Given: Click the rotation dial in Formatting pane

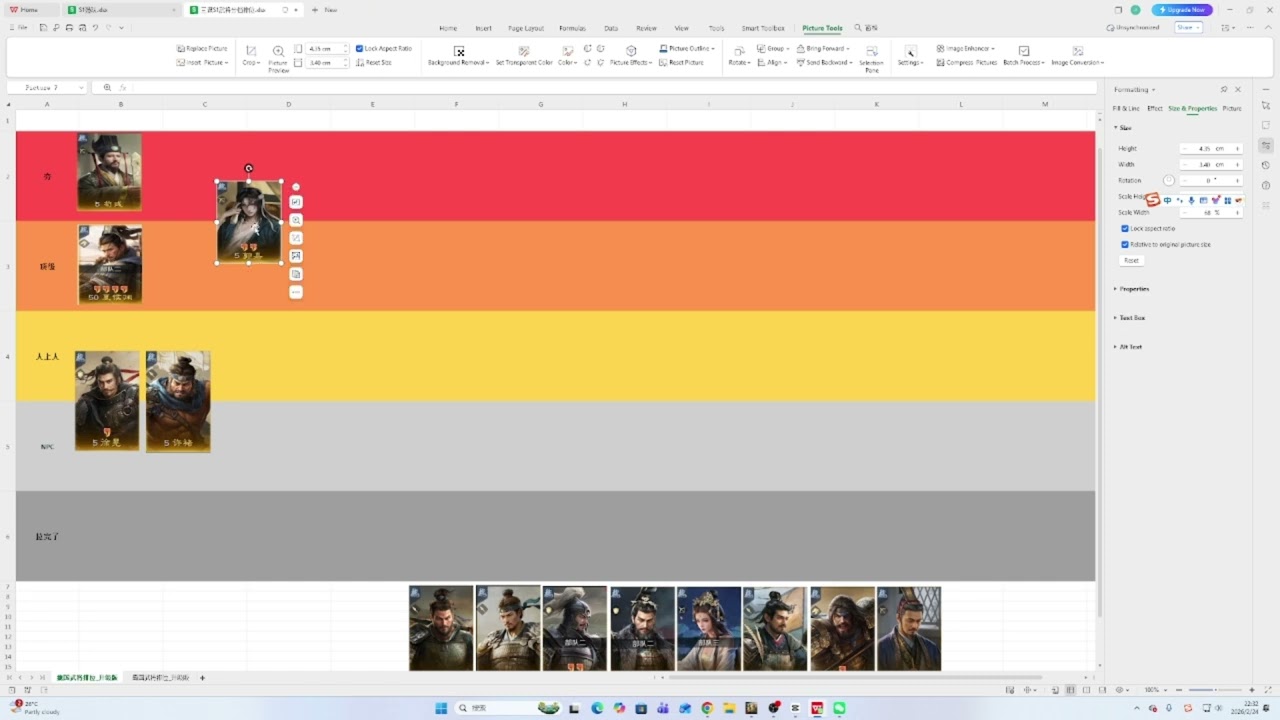Looking at the screenshot, I should 1169,180.
